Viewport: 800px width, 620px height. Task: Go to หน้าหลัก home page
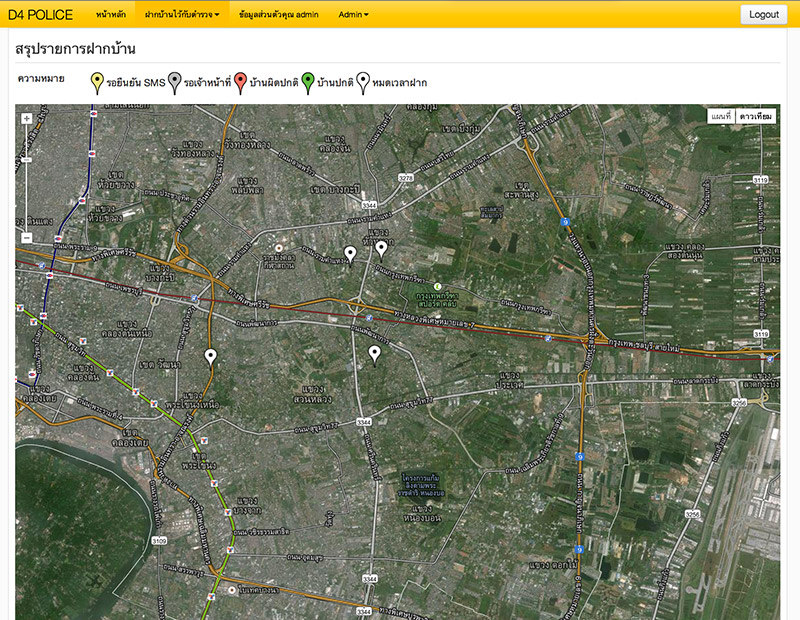(x=111, y=15)
